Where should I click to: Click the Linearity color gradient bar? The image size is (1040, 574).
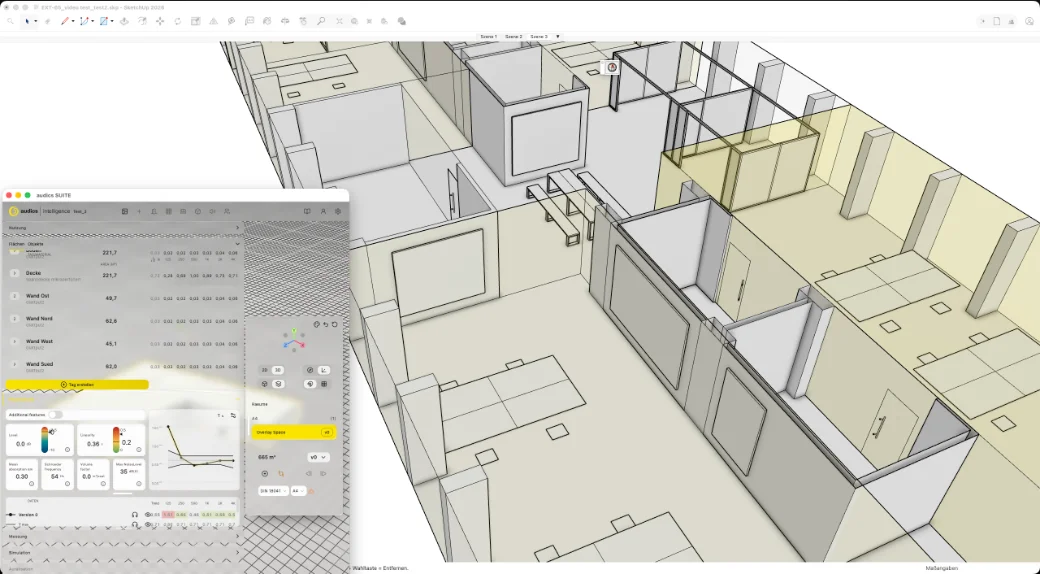pyautogui.click(x=116, y=440)
